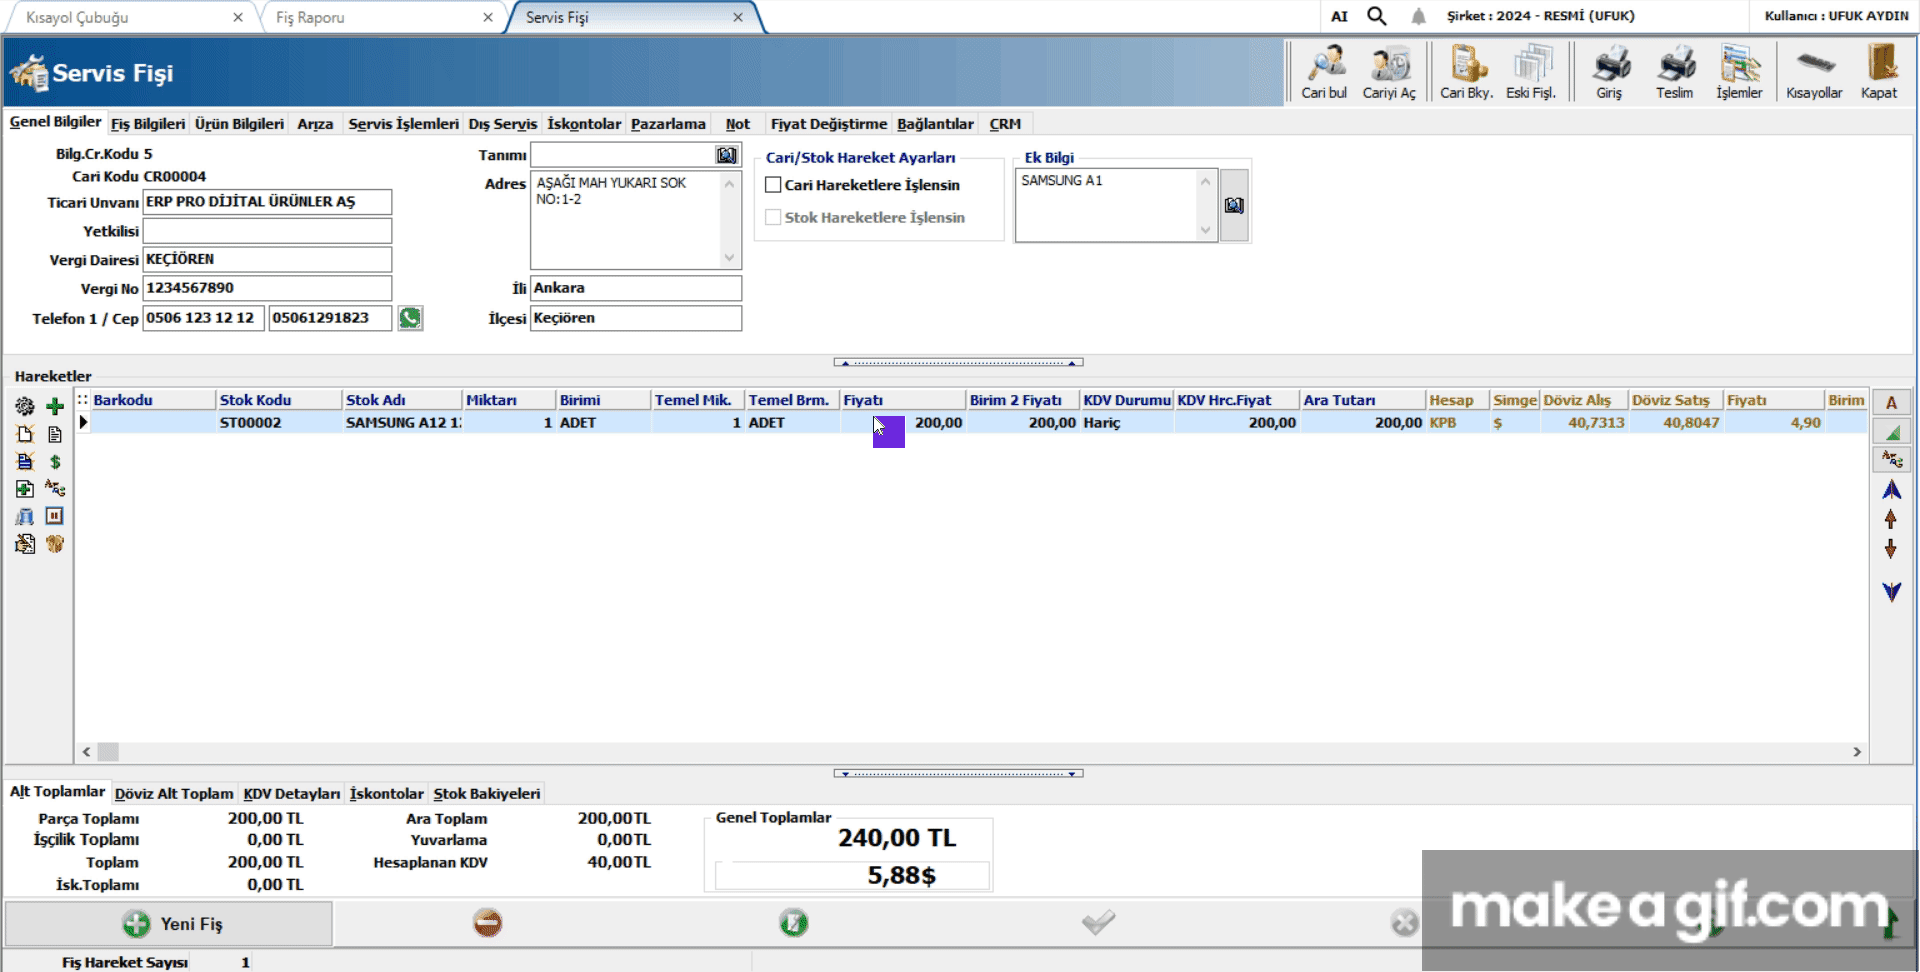Collapse the upper panel splitter bar
The height and width of the screenshot is (972, 1920).
[x=958, y=363]
